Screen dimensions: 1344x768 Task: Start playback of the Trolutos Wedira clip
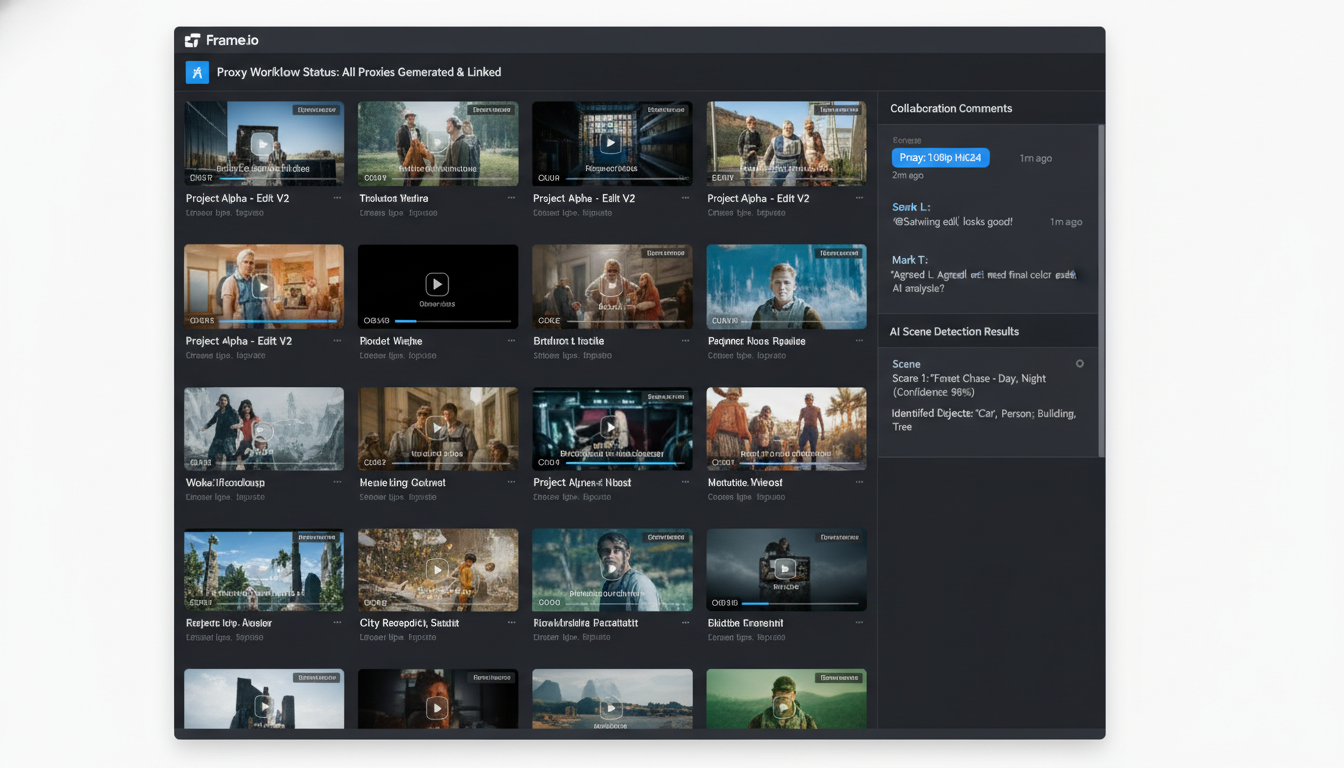pos(437,142)
